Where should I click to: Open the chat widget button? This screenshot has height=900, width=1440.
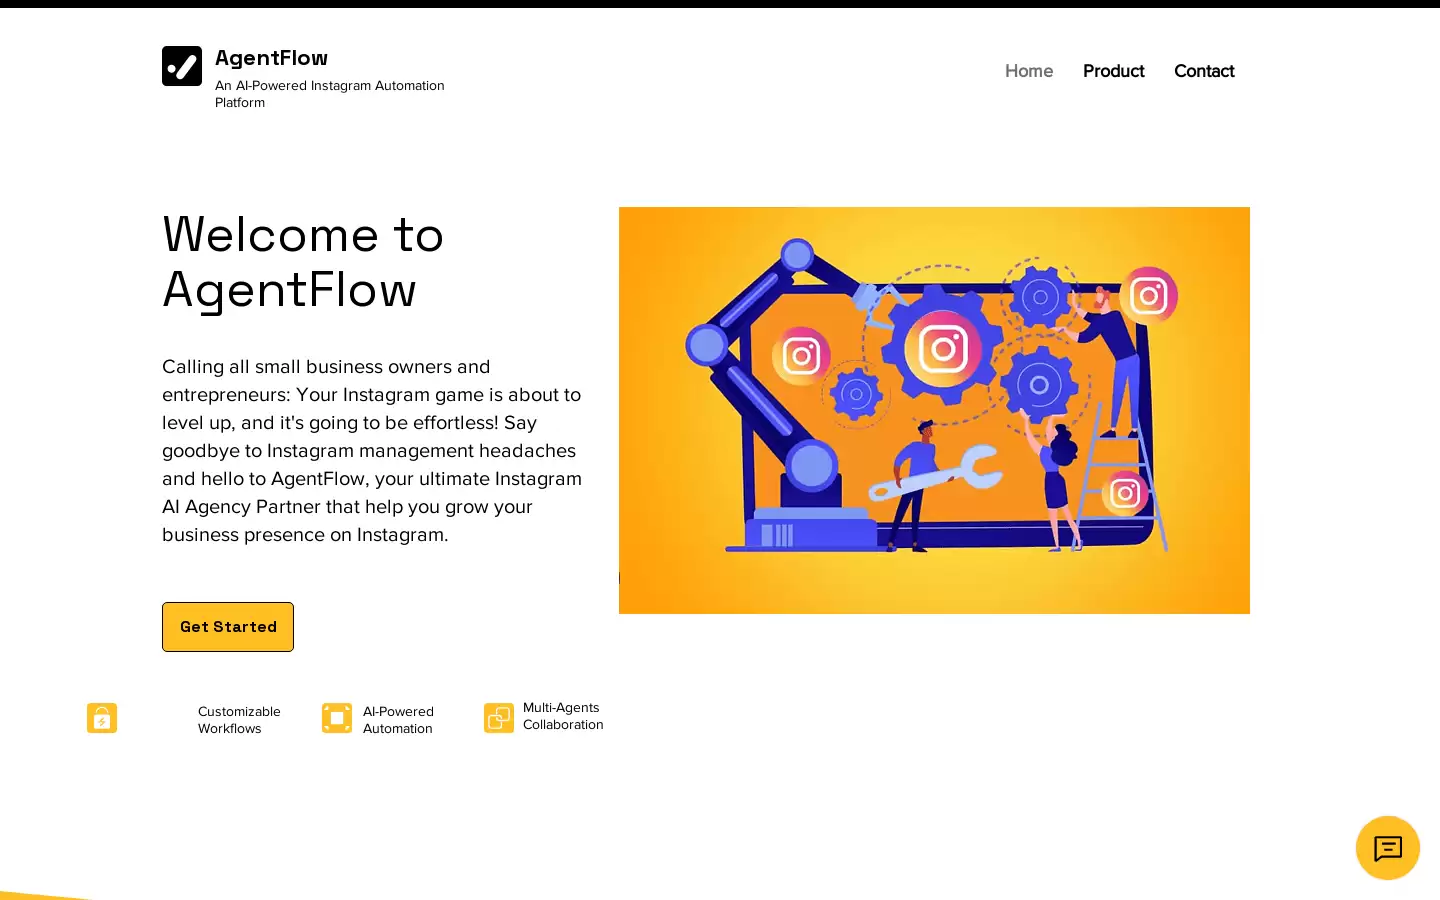[x=1387, y=848]
